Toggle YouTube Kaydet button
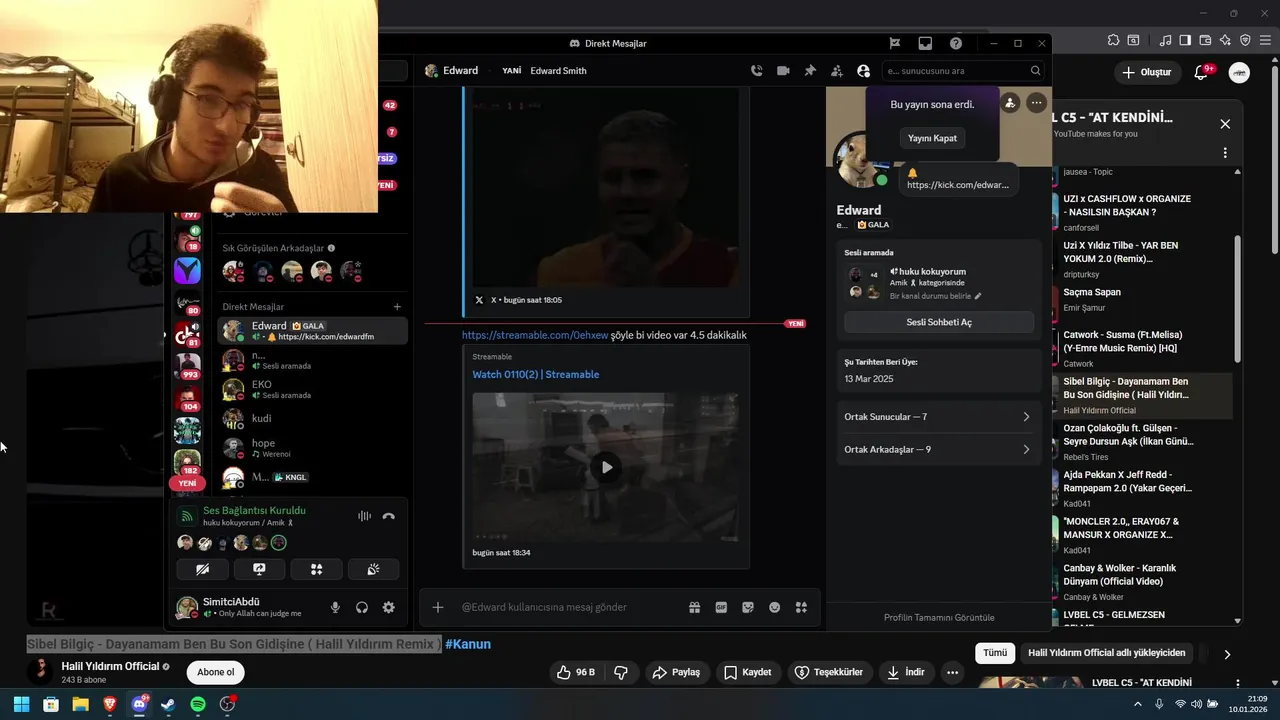Image resolution: width=1280 pixels, height=720 pixels. coord(747,672)
